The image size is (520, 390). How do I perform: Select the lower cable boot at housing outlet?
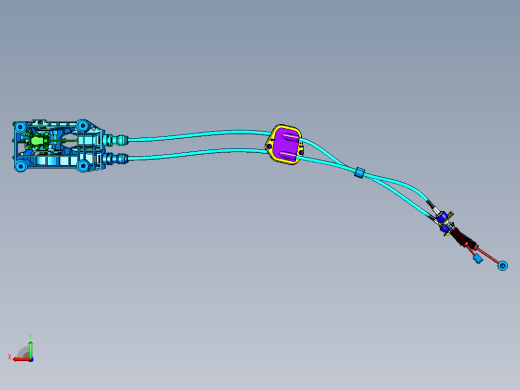pos(117,158)
